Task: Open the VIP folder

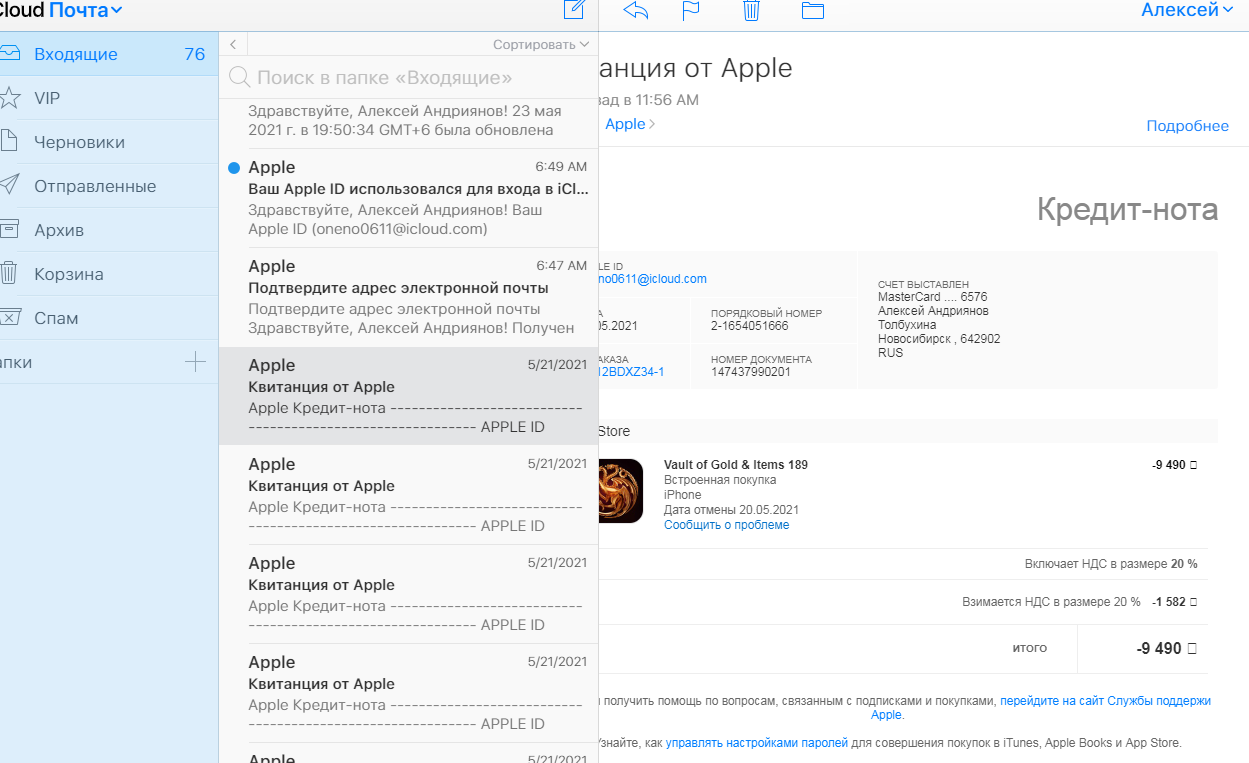Action: pos(109,98)
